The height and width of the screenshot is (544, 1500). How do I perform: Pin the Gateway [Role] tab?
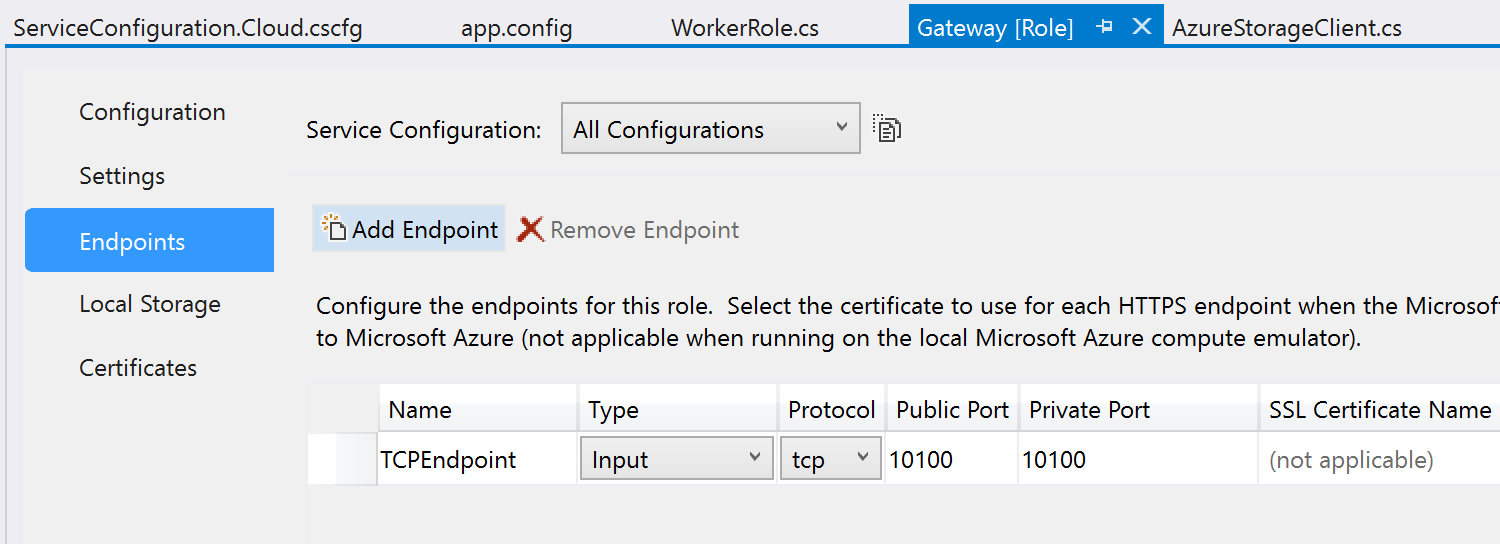1105,27
